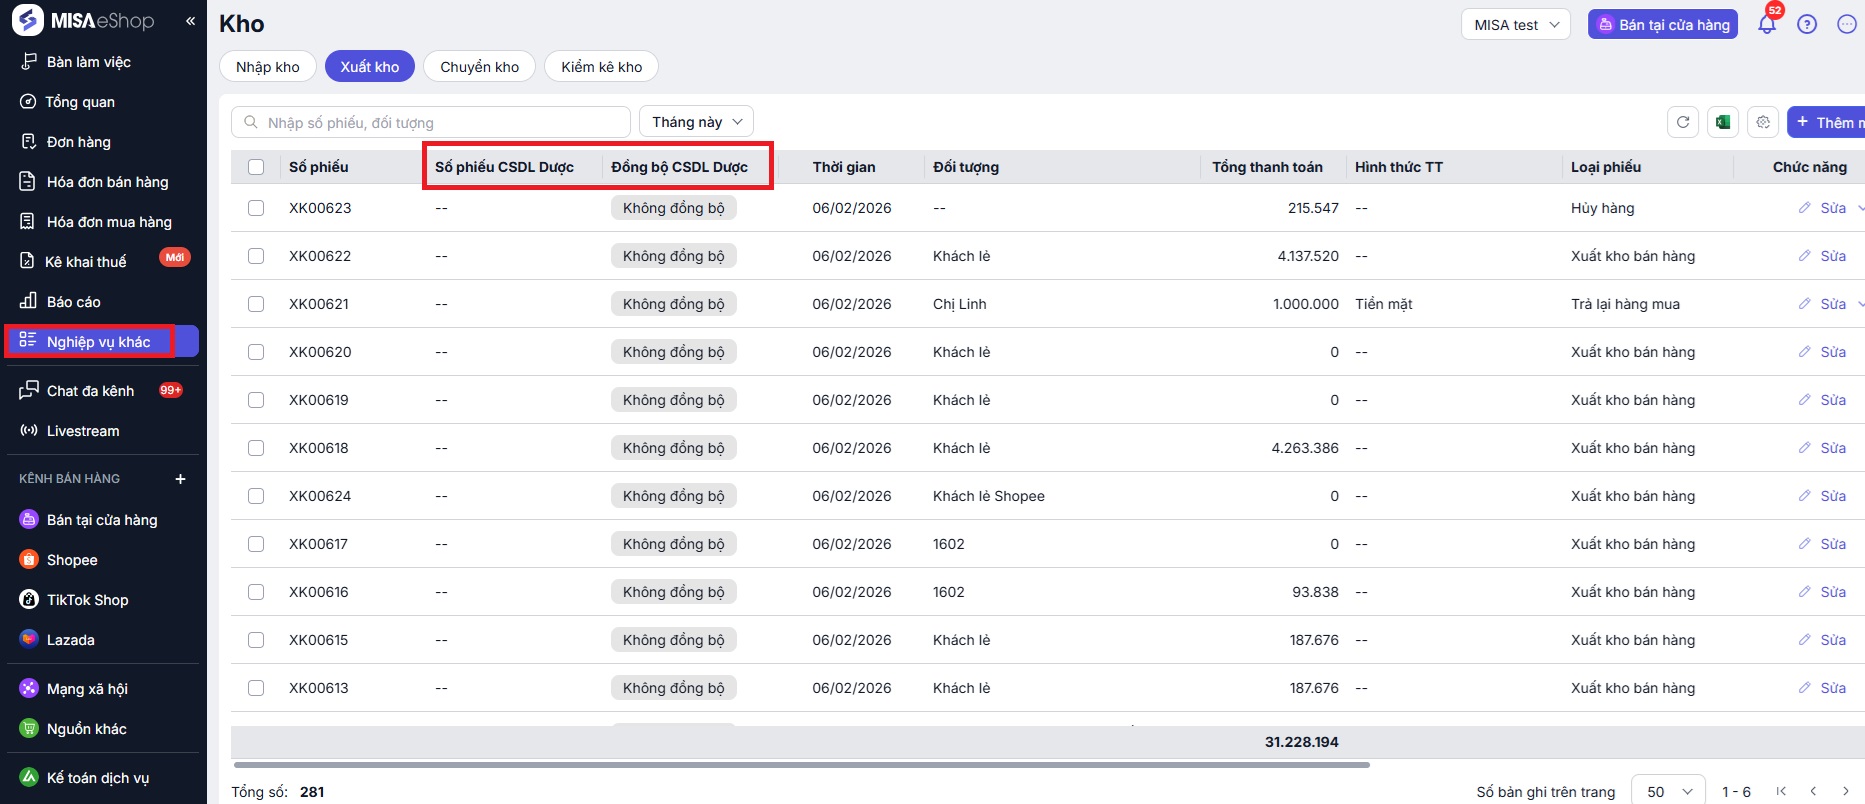Open the MISA test store dropdown
The height and width of the screenshot is (804, 1865).
tap(1516, 25)
